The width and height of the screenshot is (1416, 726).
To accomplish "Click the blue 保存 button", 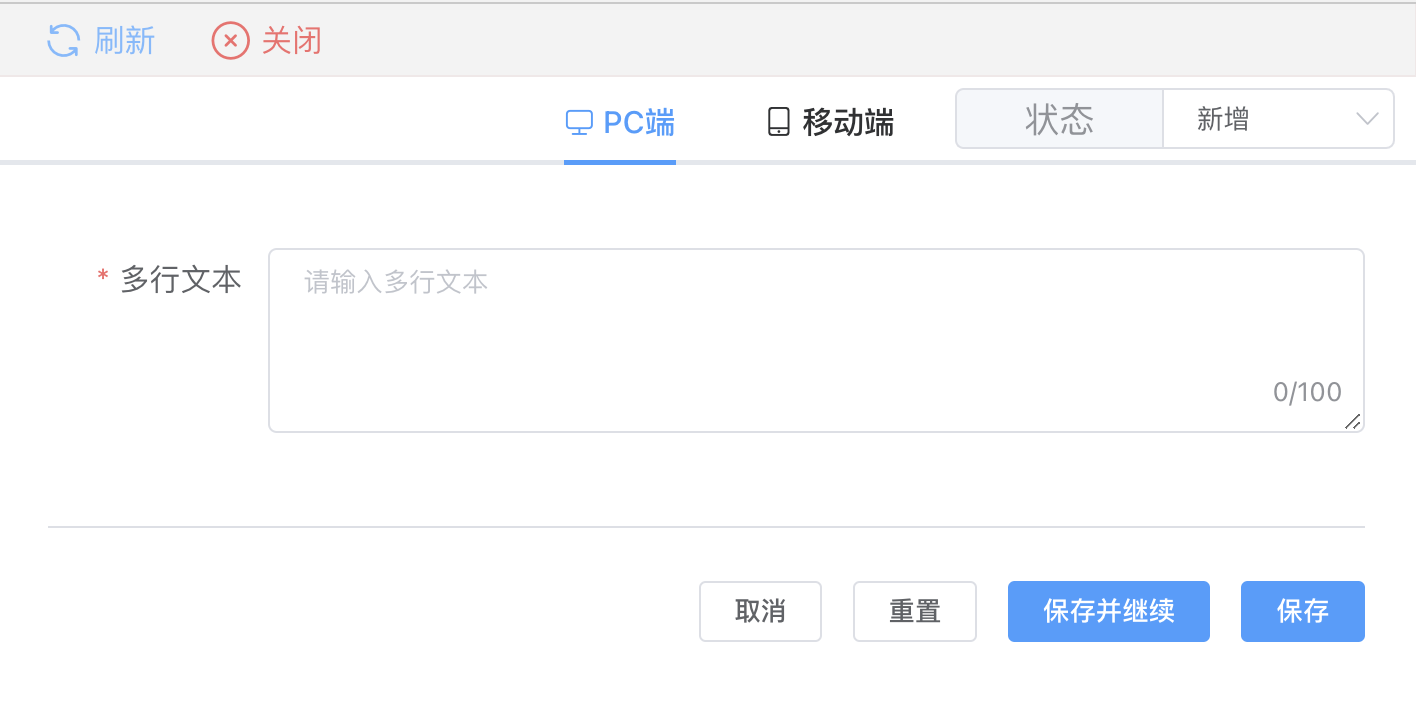I will (x=1303, y=611).
